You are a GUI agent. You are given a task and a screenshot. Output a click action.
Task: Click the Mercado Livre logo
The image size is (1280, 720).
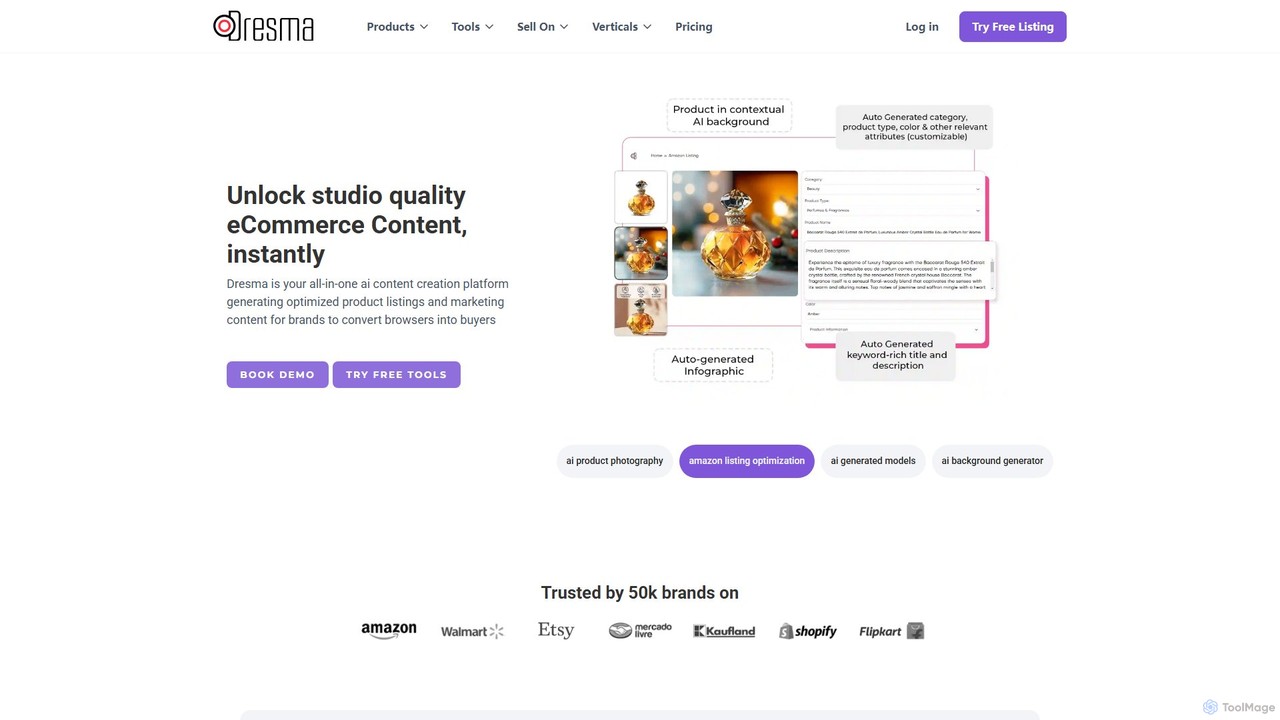(640, 630)
